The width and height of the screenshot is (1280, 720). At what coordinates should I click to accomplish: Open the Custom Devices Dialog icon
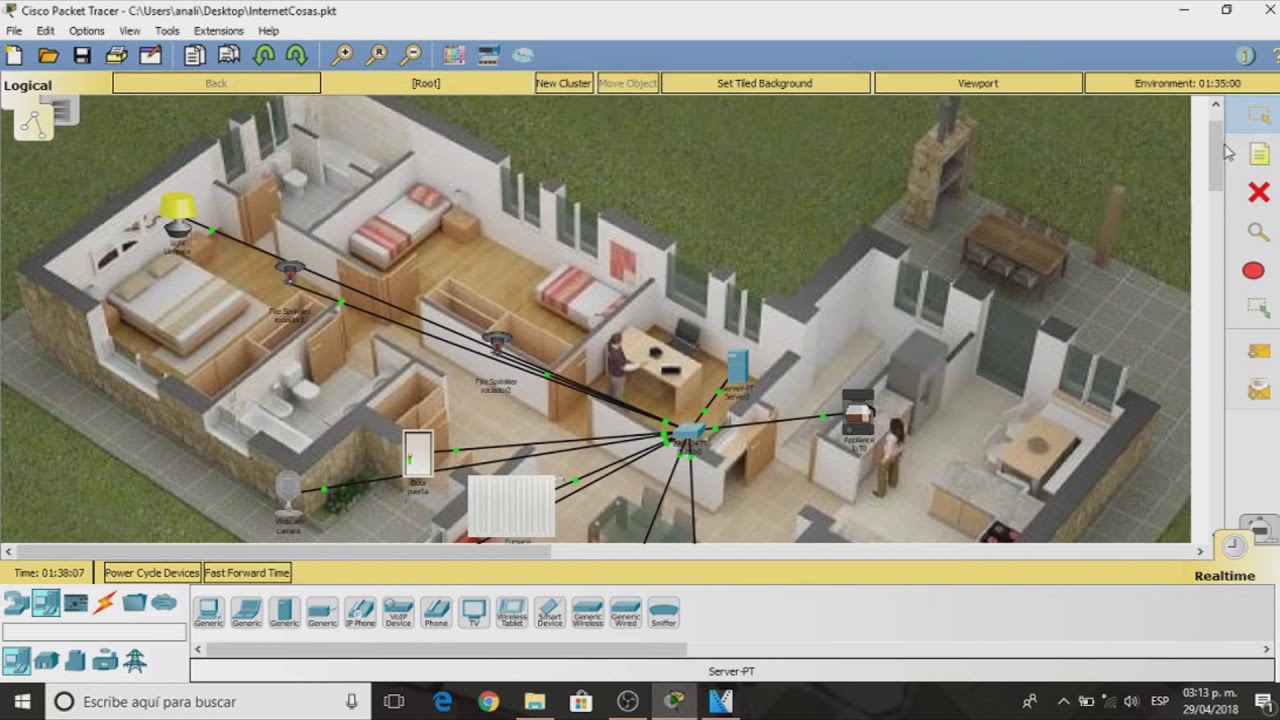coord(488,55)
